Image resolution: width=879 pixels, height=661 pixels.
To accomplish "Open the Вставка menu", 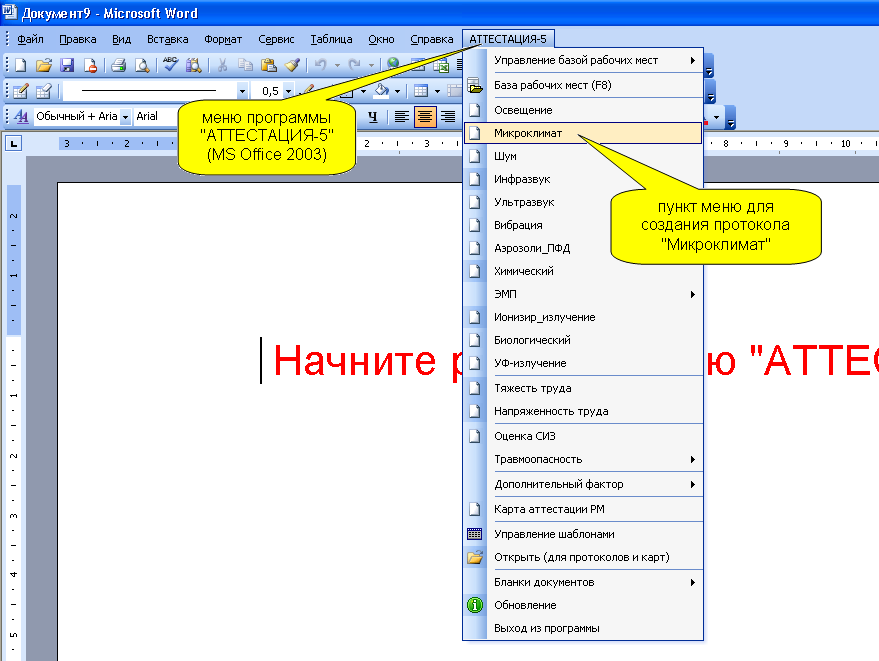I will click(167, 39).
